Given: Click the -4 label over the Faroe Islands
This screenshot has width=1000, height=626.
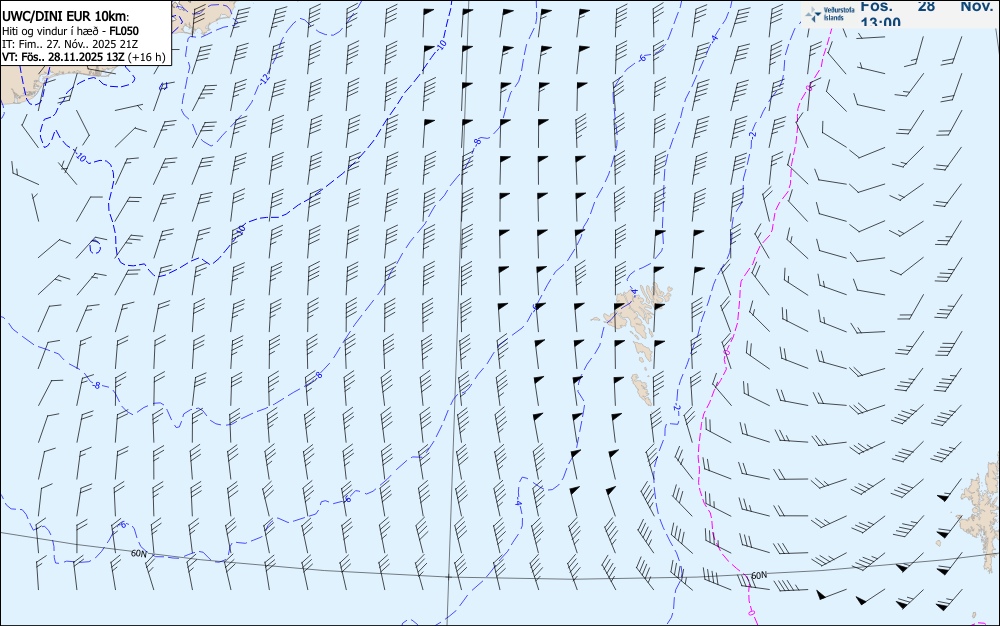Looking at the screenshot, I should 634,292.
